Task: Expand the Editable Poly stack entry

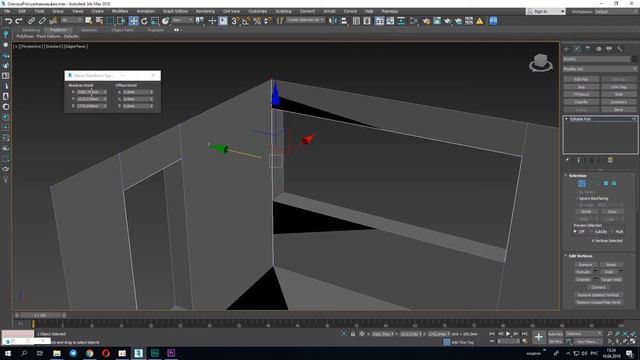Action: point(566,119)
